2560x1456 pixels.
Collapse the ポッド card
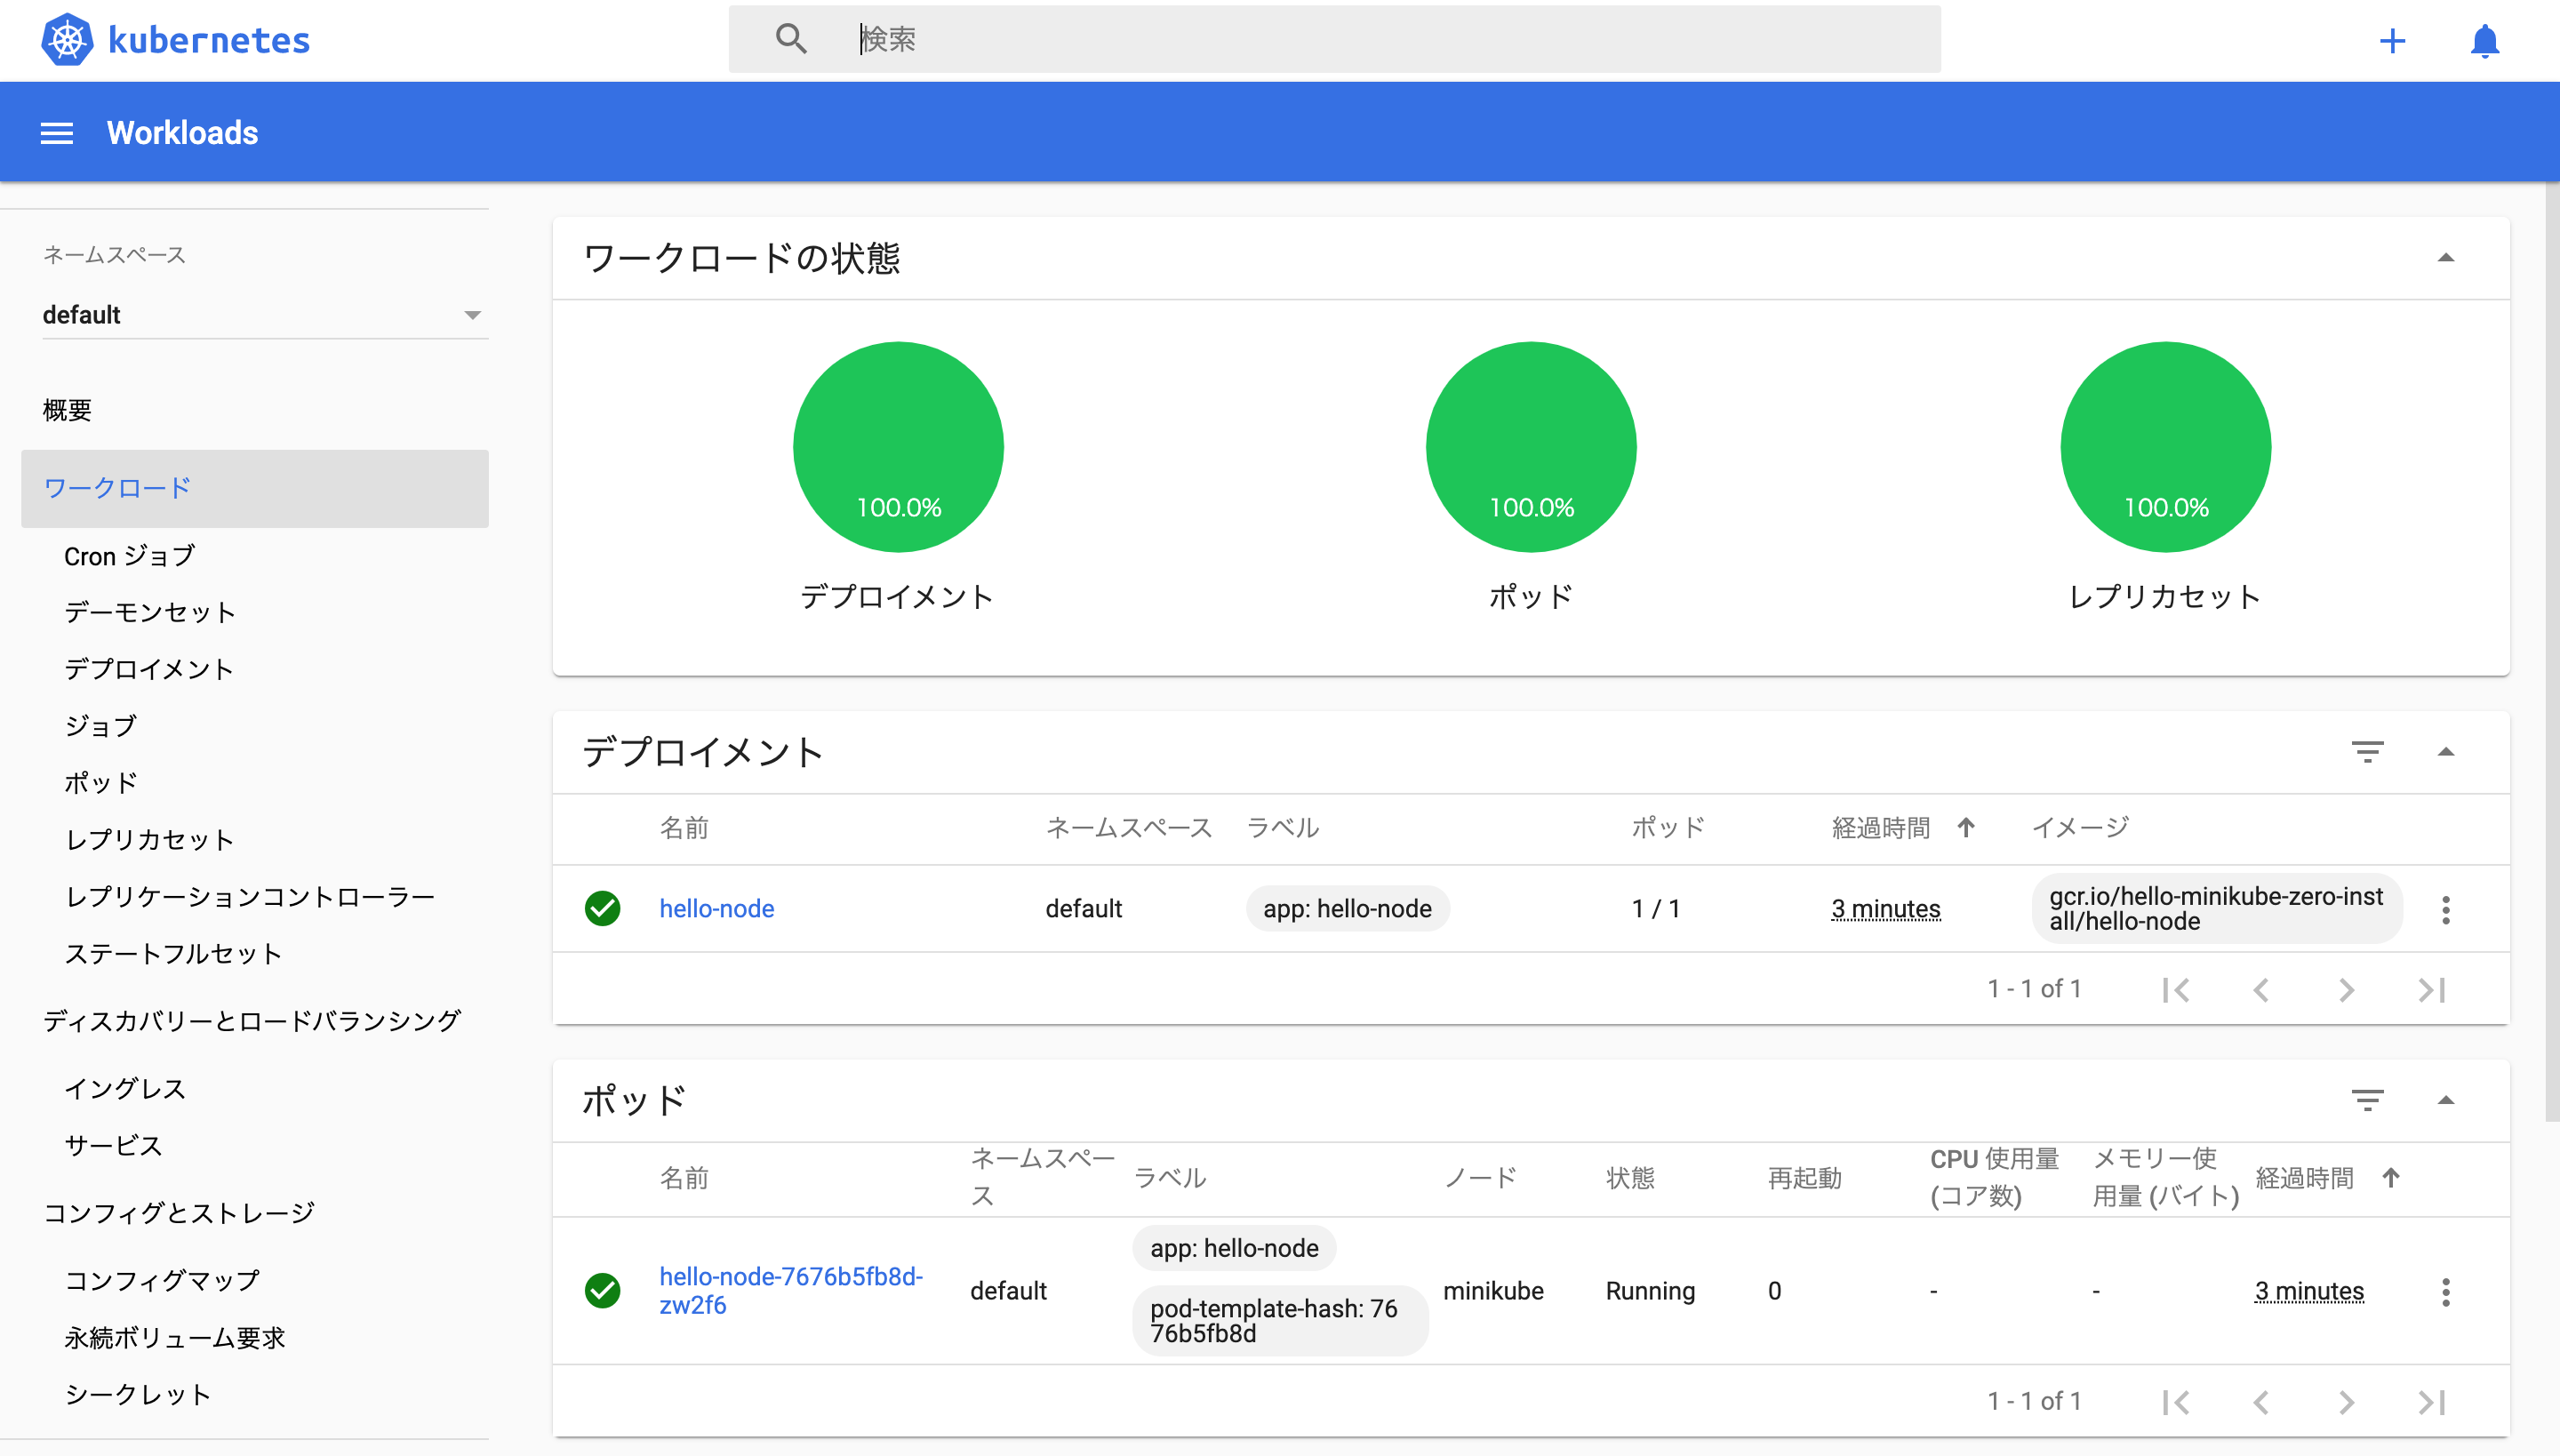(2446, 1100)
